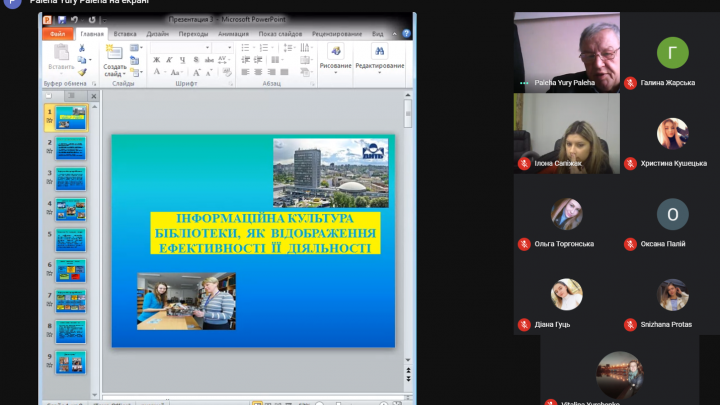Click the Increase Indent icon

tap(258, 60)
